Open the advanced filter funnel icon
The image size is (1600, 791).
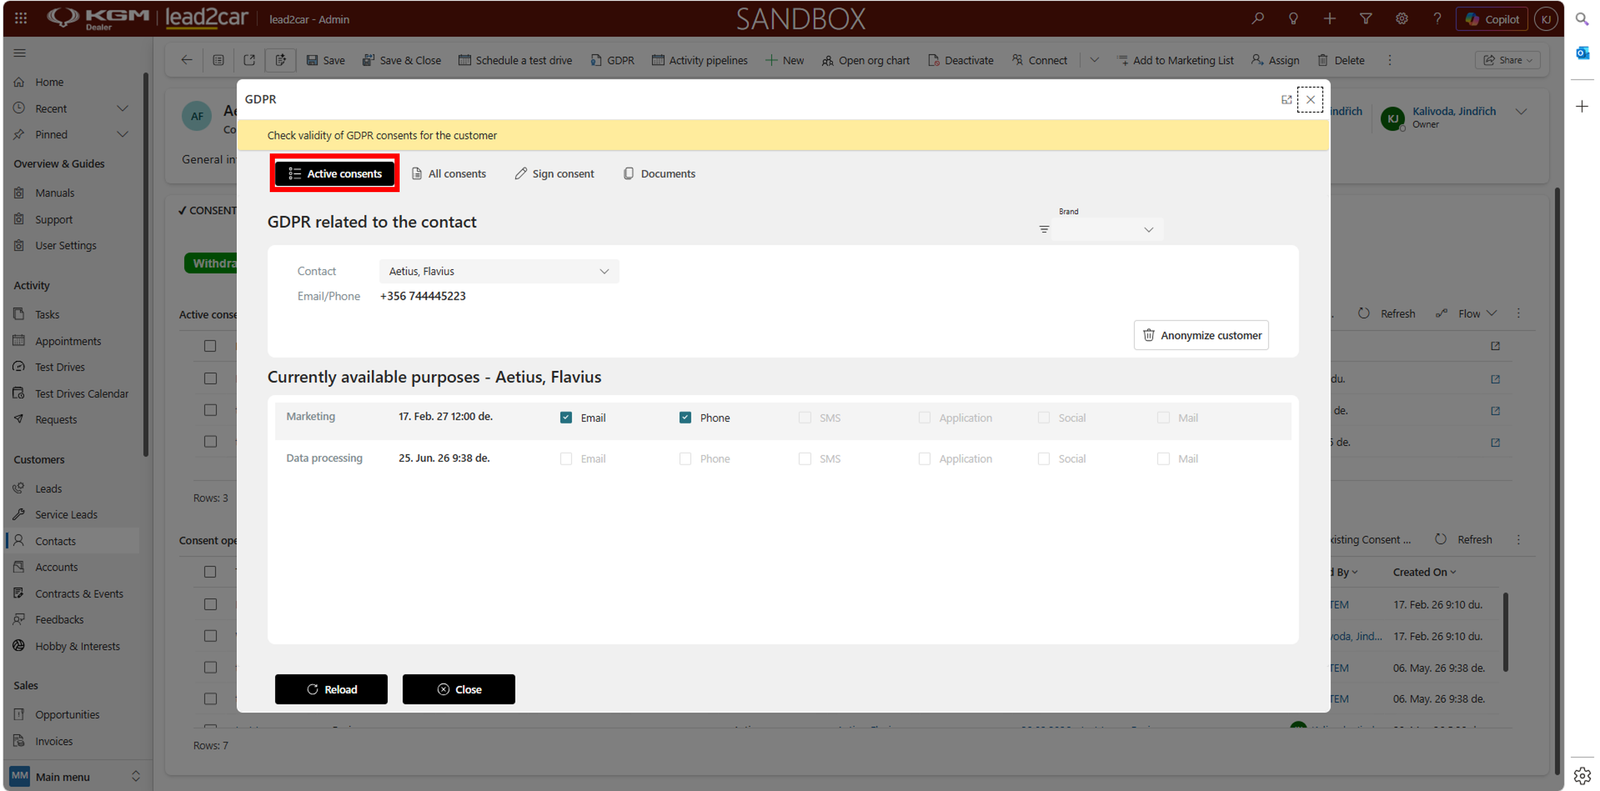tap(1365, 18)
